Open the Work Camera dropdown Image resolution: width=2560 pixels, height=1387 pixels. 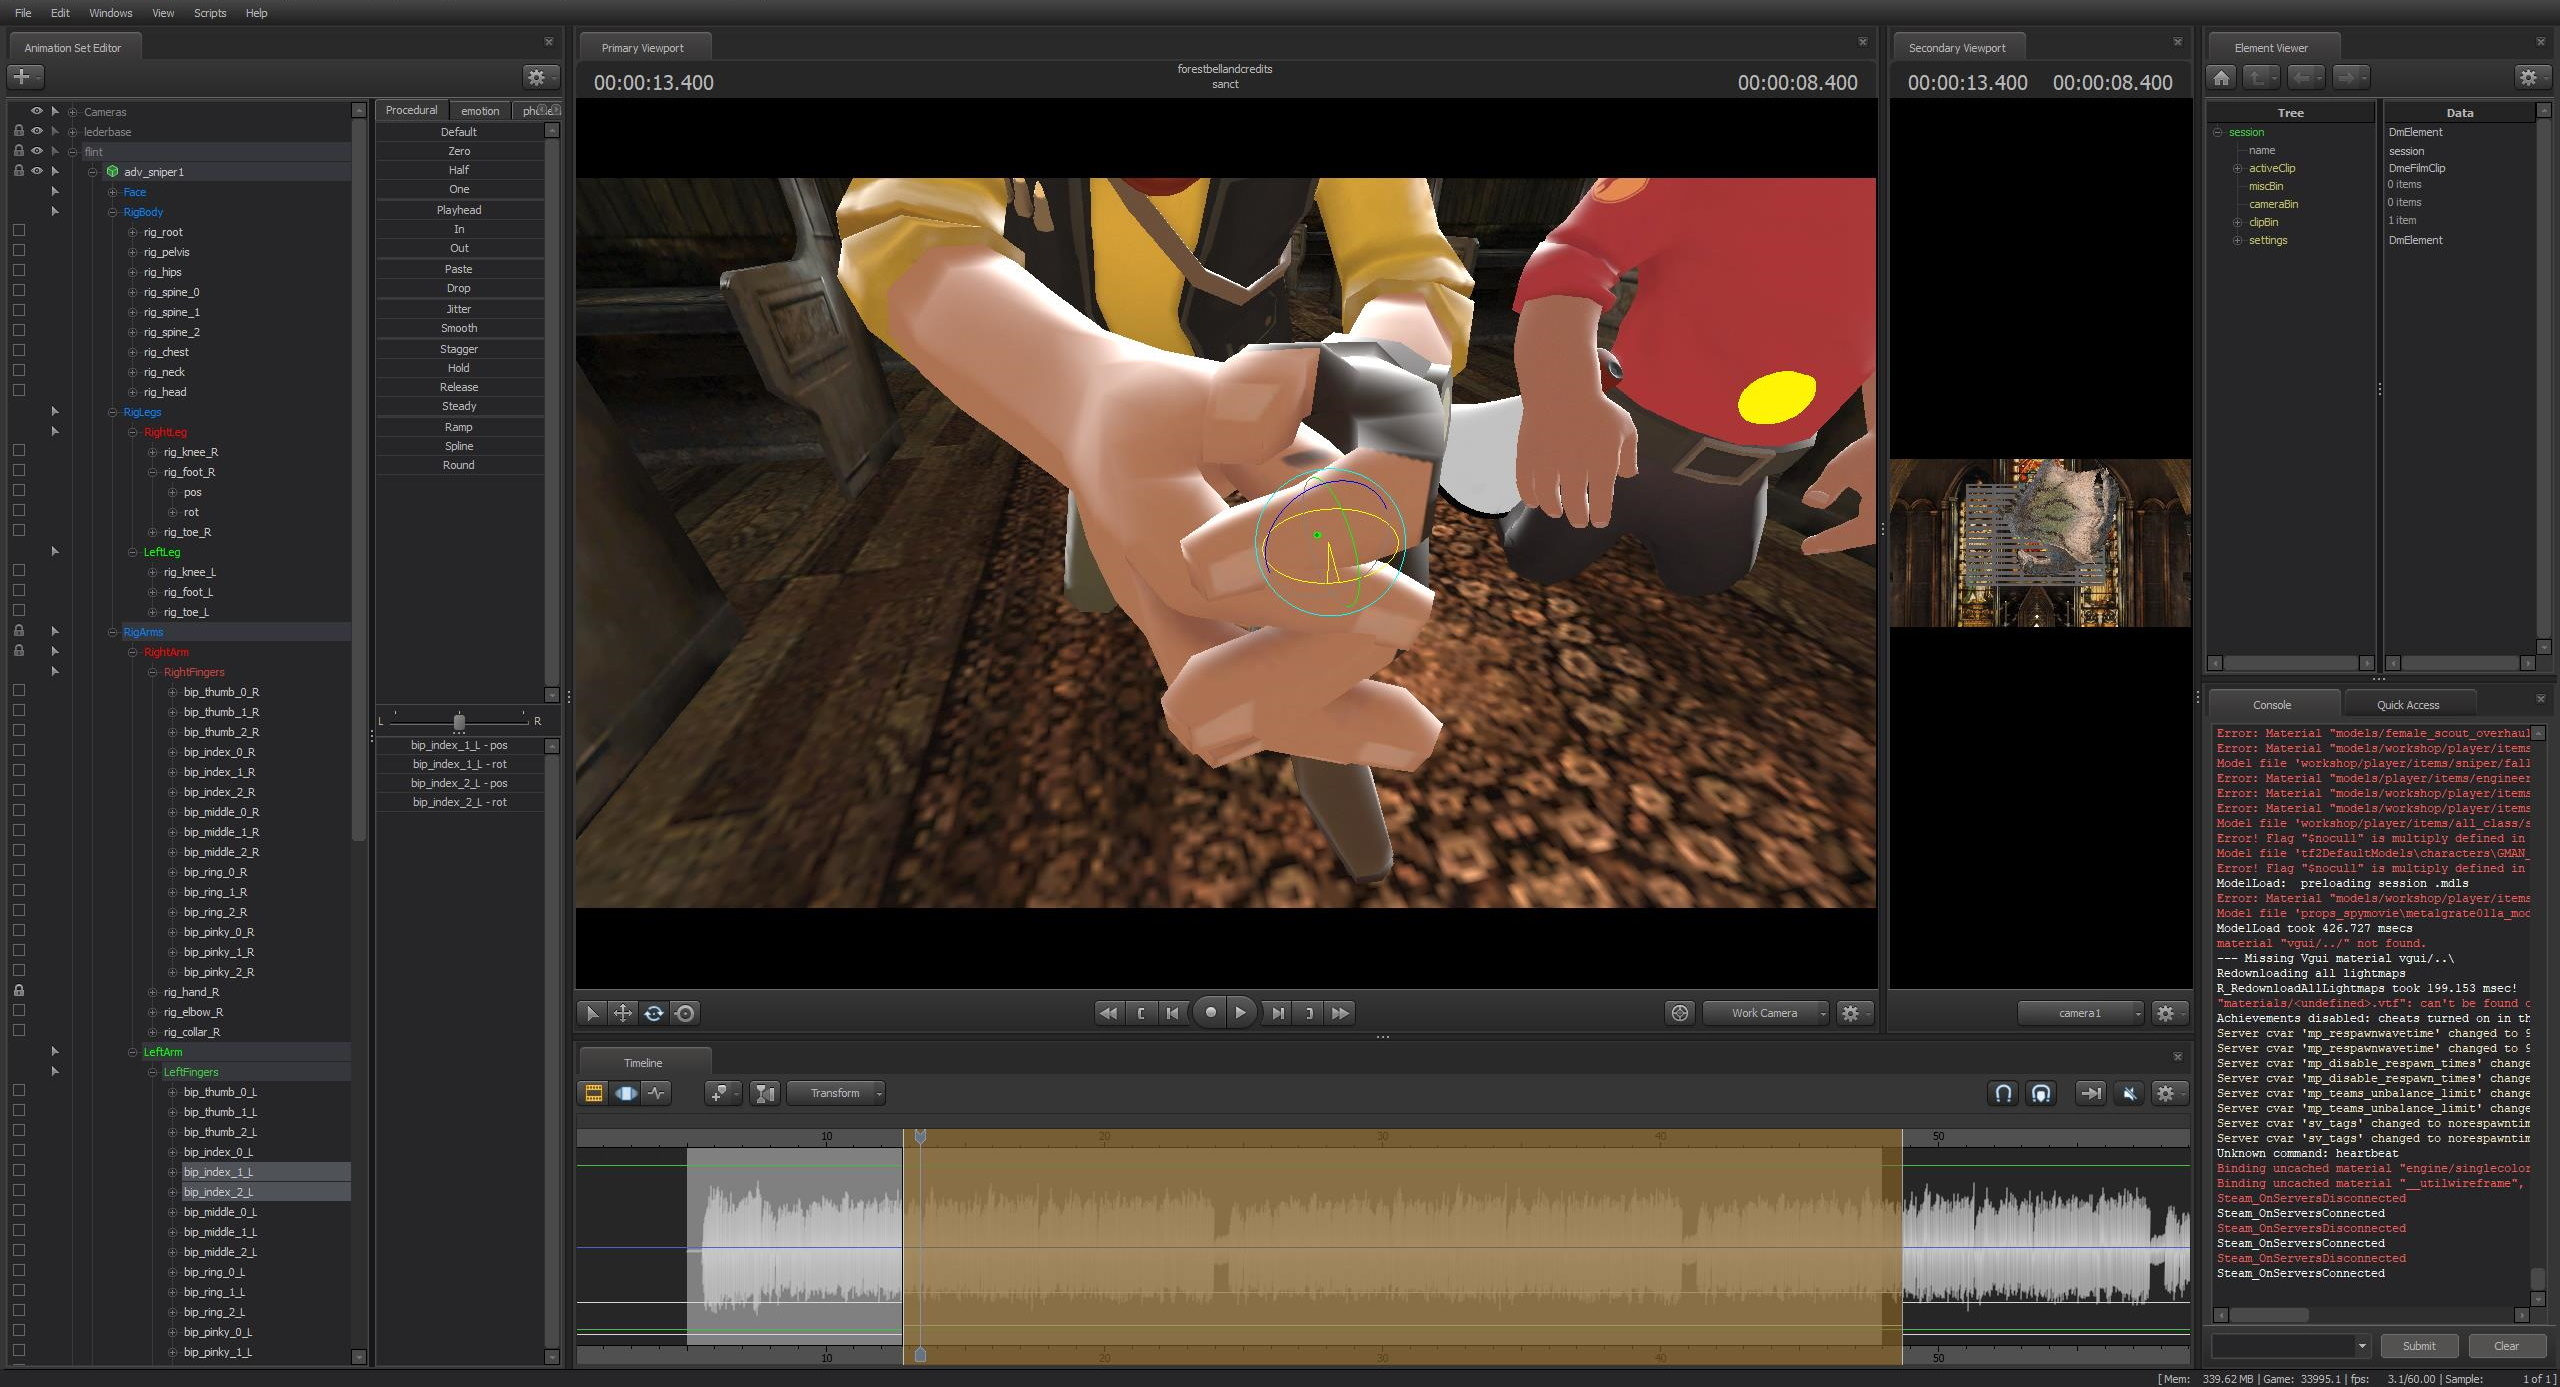(x=1765, y=1013)
